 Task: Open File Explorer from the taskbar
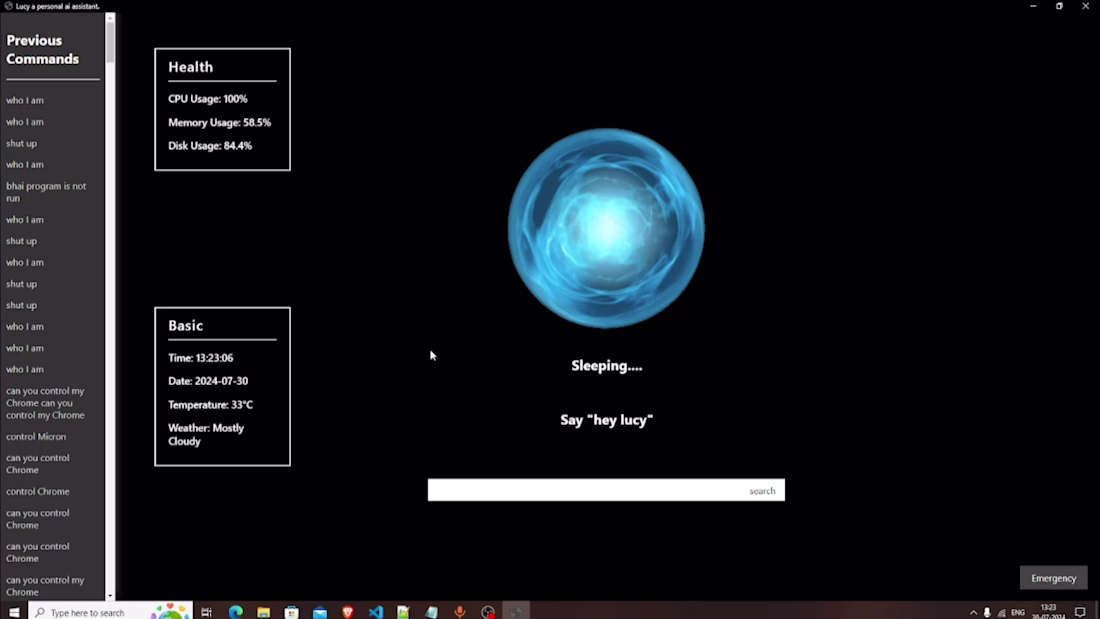[x=264, y=612]
